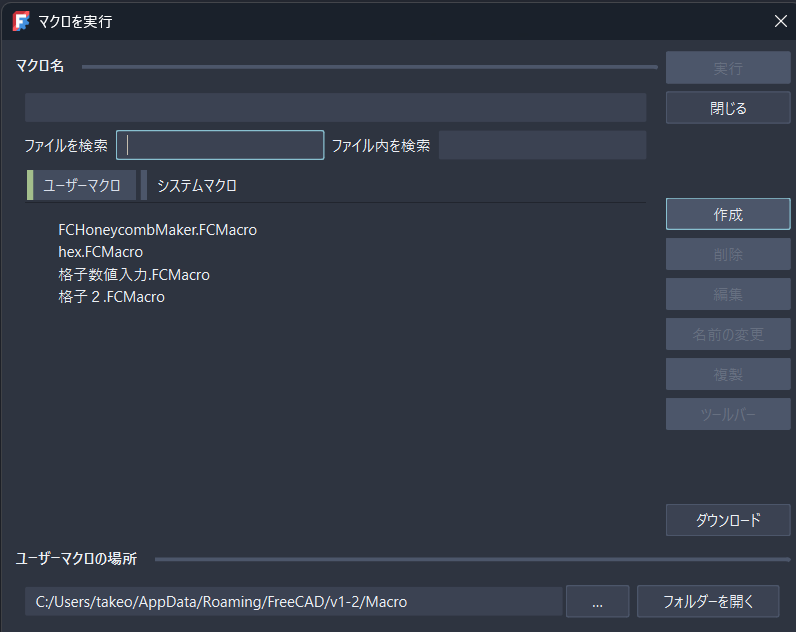Open the システムマクロ tab
796x632 pixels.
coord(196,186)
